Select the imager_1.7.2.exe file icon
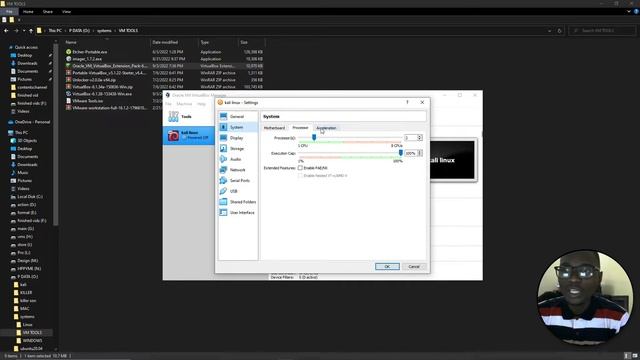The height and width of the screenshot is (360, 640). click(x=69, y=59)
